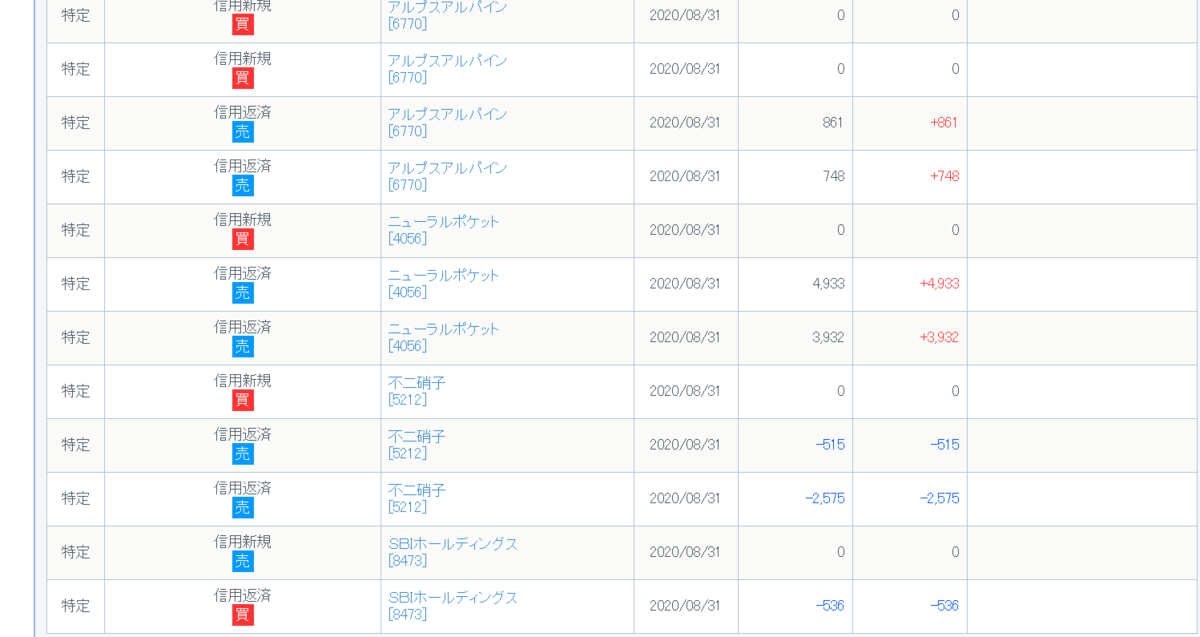Click the blue 売 badge in the −2,575 row
The width and height of the screenshot is (1200, 637).
[x=243, y=508]
